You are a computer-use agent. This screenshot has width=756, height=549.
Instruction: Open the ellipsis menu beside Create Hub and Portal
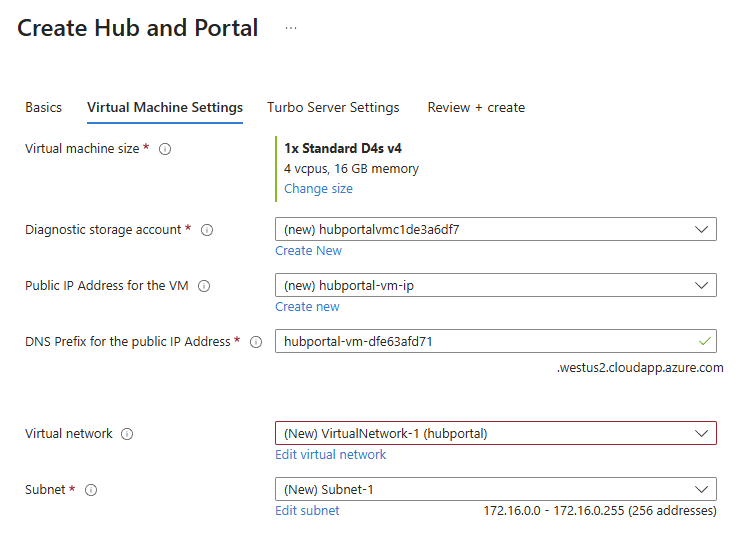pyautogui.click(x=291, y=28)
